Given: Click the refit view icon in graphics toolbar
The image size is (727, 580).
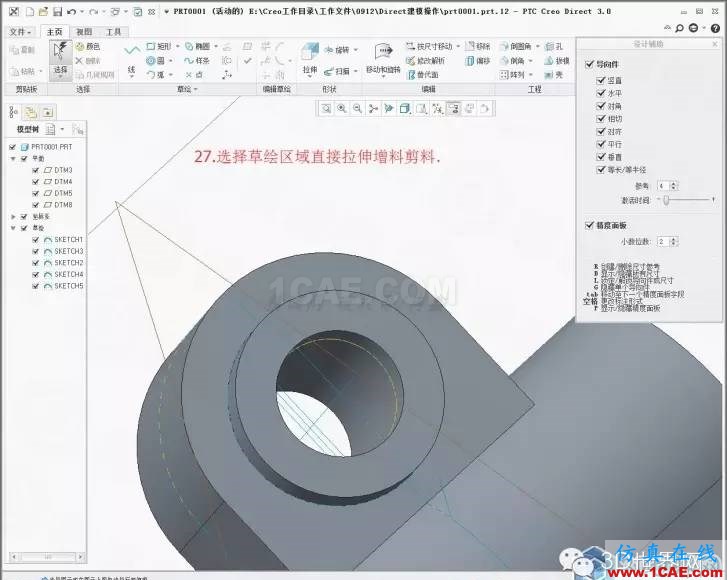Looking at the screenshot, I should click(326, 108).
